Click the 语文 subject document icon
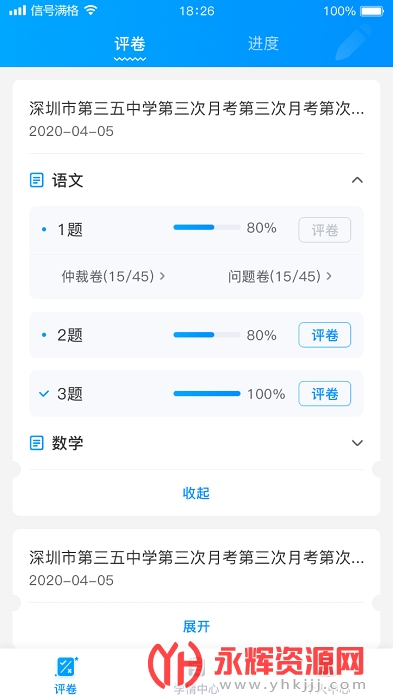 [37, 180]
